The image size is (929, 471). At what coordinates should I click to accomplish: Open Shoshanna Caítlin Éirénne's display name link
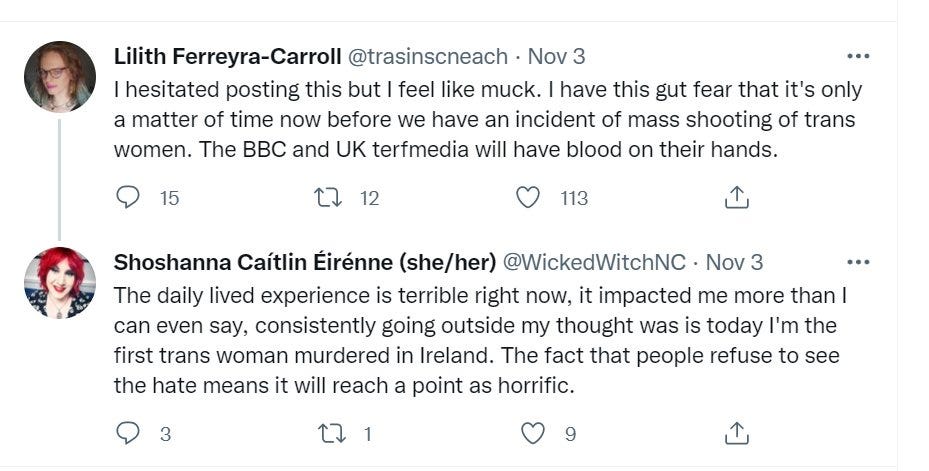[304, 262]
